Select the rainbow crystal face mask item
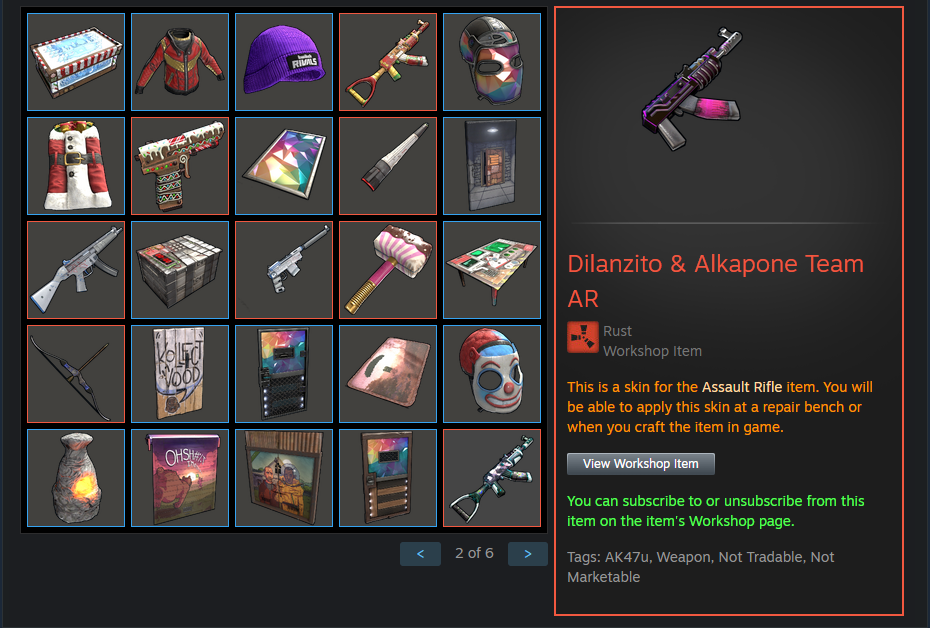The image size is (930, 628). click(492, 62)
